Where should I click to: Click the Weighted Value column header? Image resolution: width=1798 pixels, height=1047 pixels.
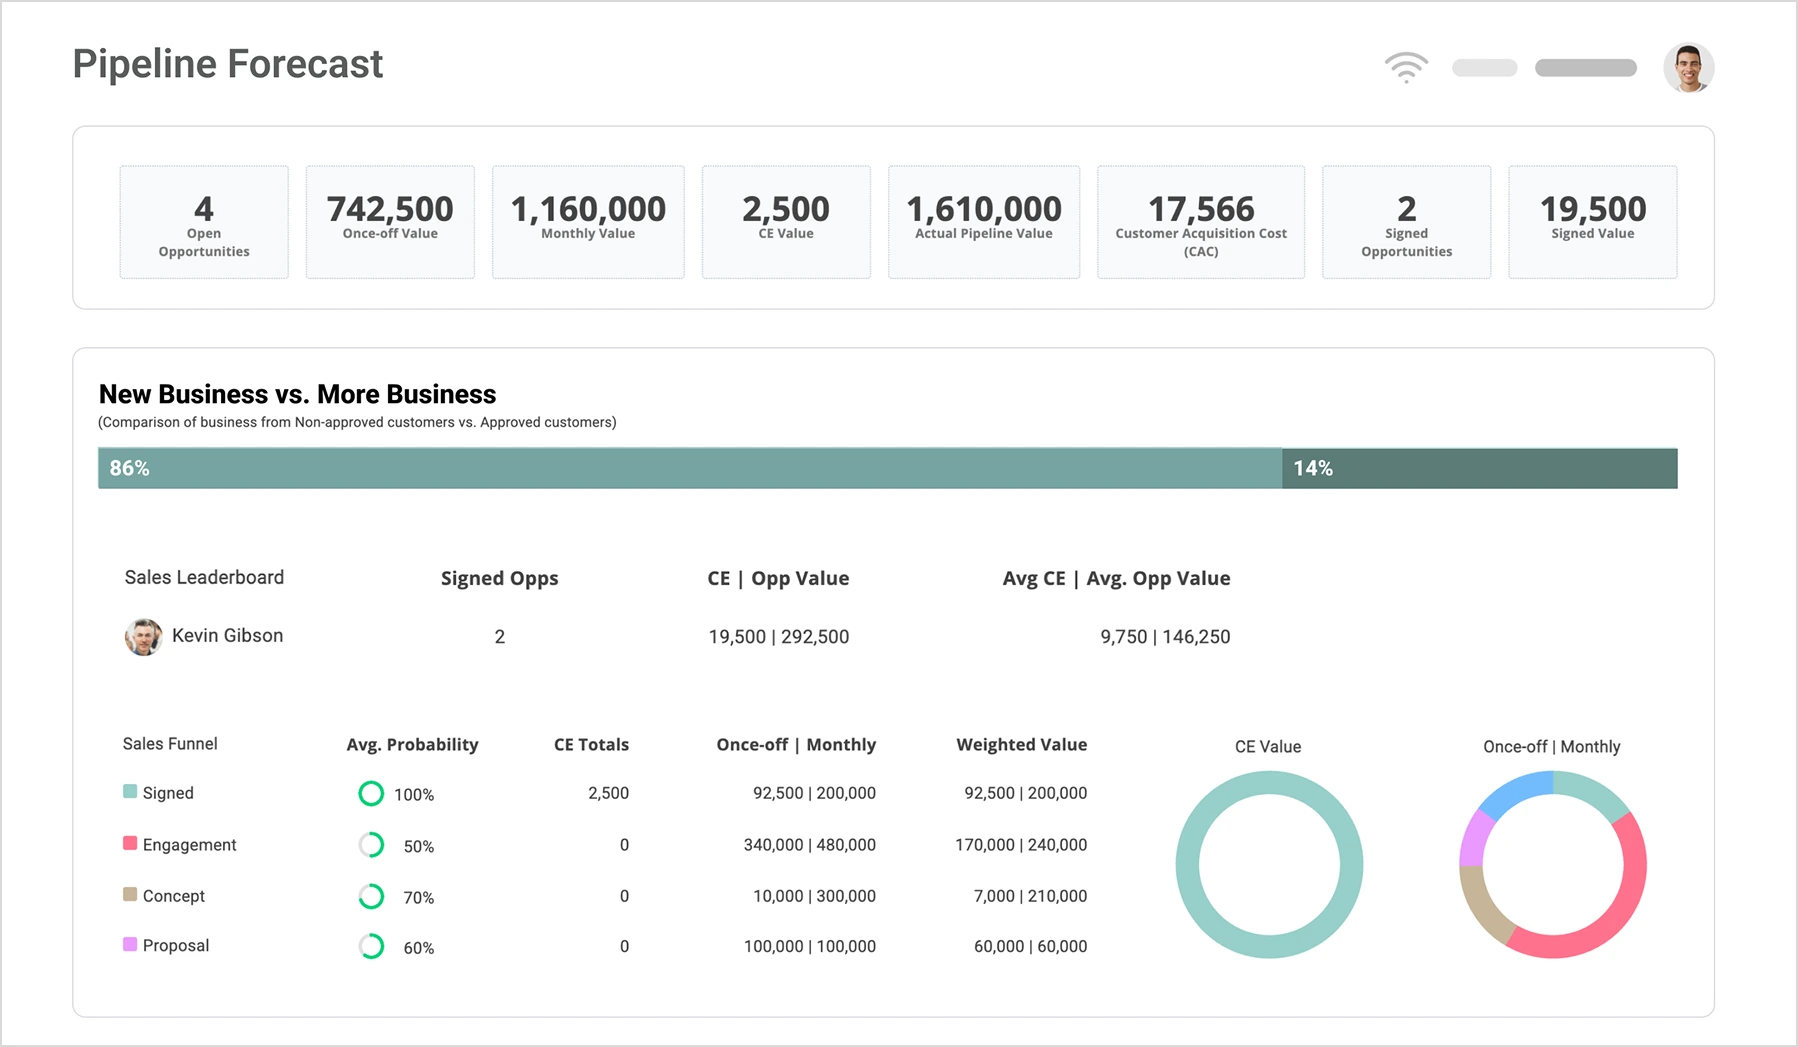click(x=1021, y=745)
